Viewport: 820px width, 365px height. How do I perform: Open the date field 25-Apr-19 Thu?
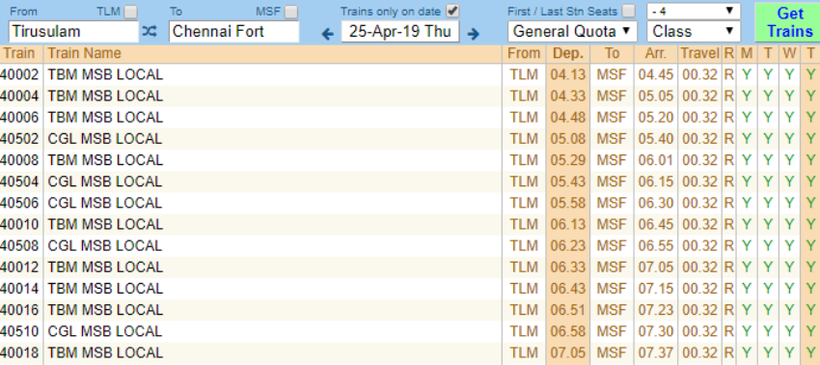point(400,32)
